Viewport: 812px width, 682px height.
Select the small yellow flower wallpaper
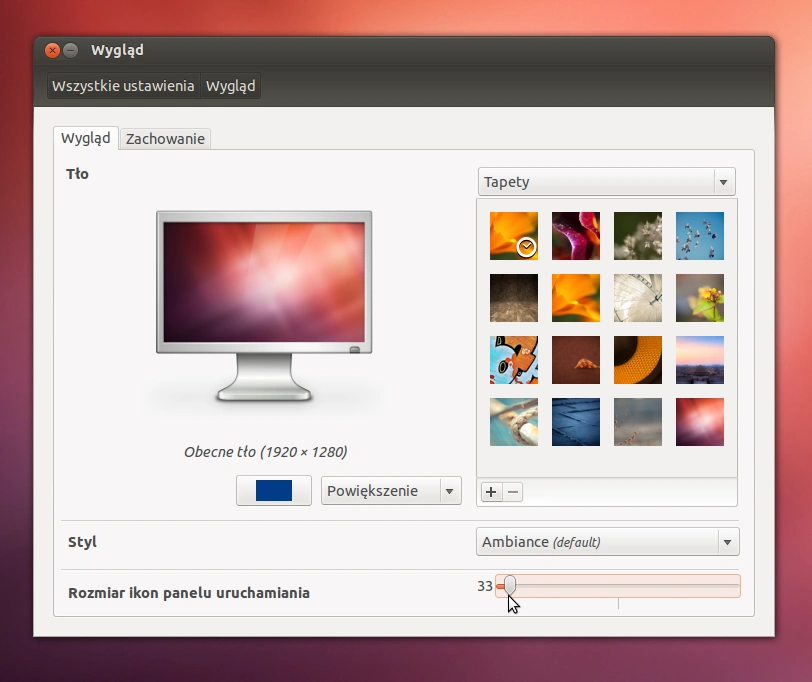pyautogui.click(x=700, y=298)
